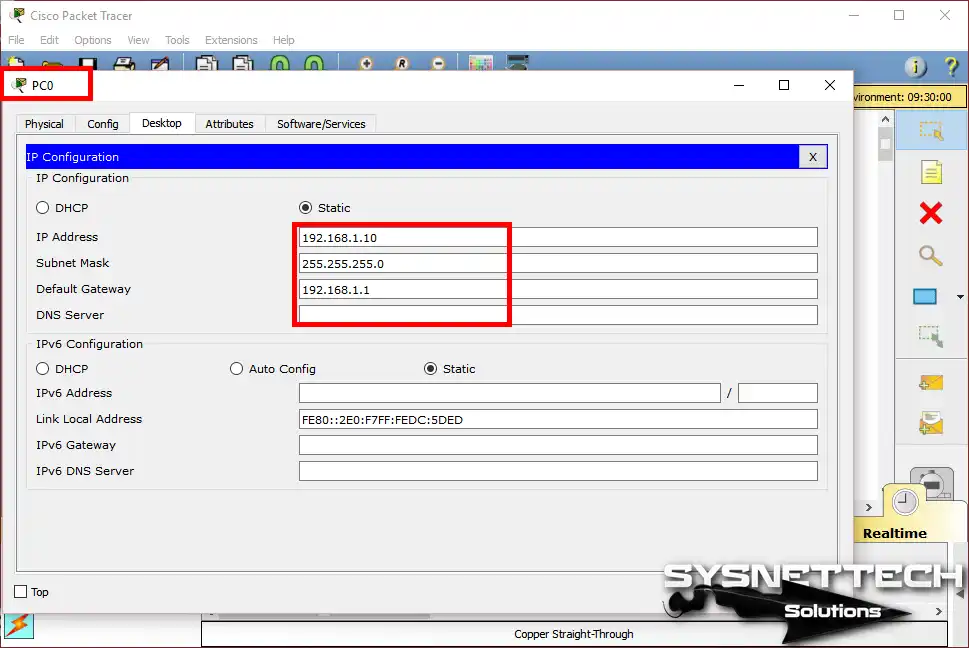Click the Realtime clock icon

(905, 502)
